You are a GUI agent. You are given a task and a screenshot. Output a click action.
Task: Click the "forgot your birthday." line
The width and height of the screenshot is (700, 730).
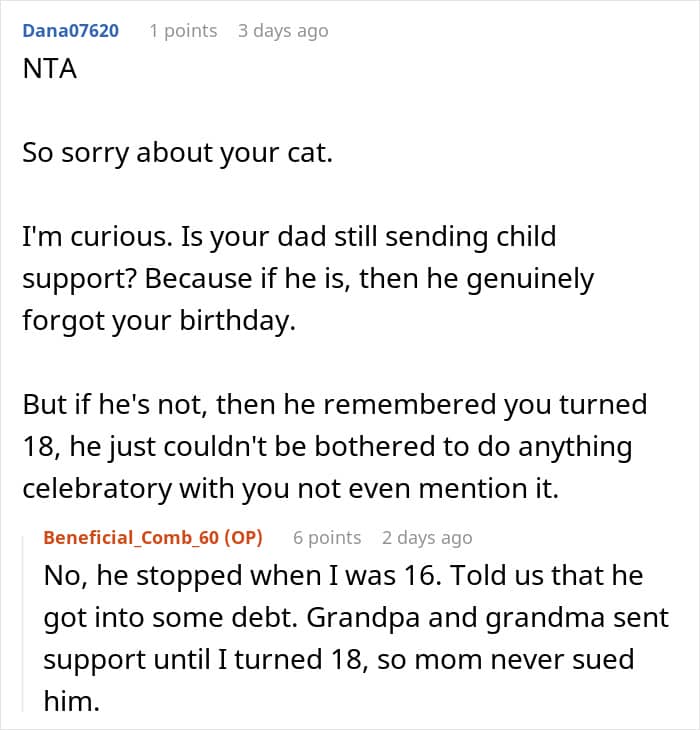click(x=159, y=320)
